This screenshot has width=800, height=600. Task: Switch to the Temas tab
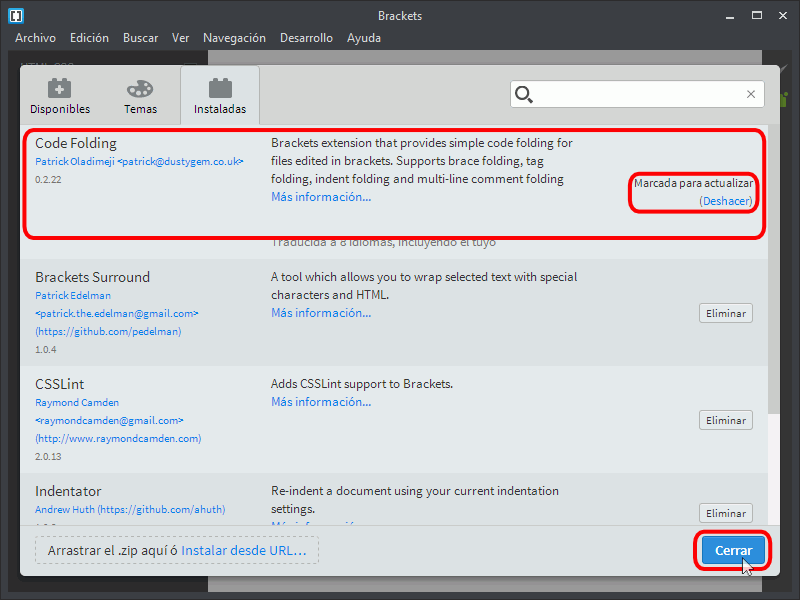[140, 96]
